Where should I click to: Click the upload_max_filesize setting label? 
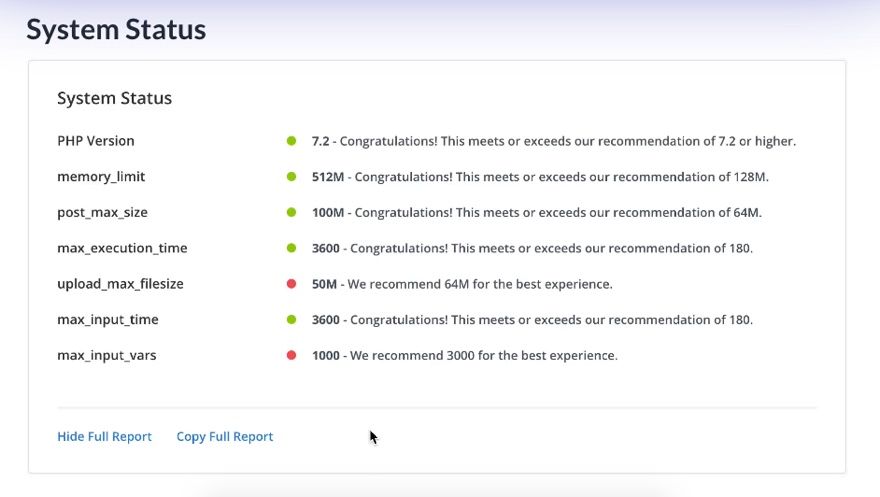[x=120, y=284]
